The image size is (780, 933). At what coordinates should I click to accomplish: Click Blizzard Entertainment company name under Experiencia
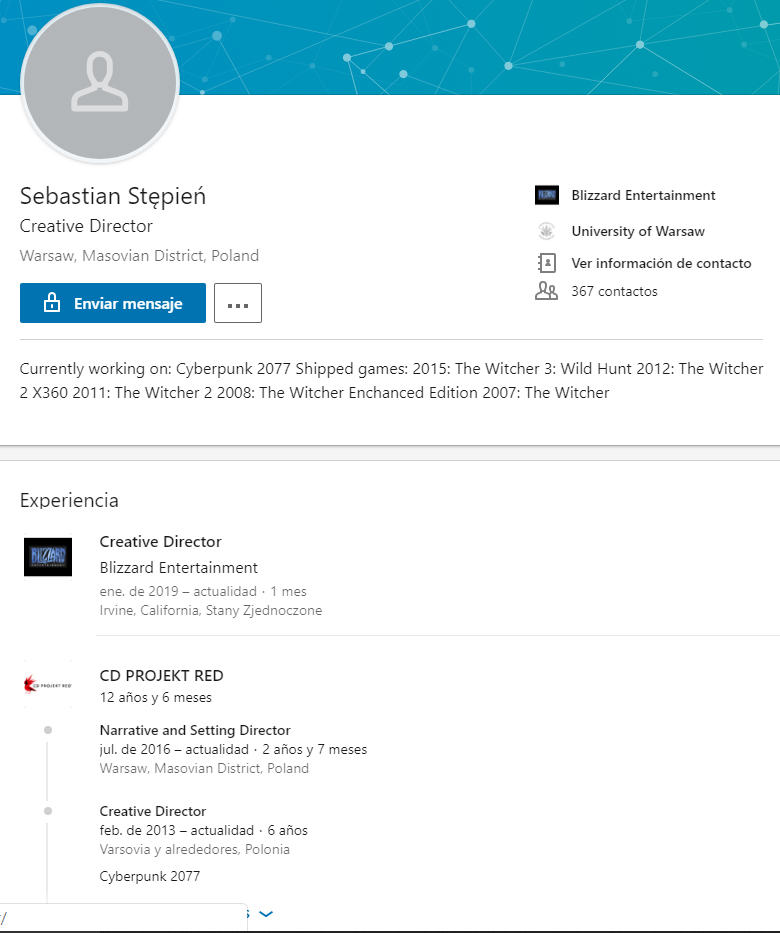click(178, 567)
